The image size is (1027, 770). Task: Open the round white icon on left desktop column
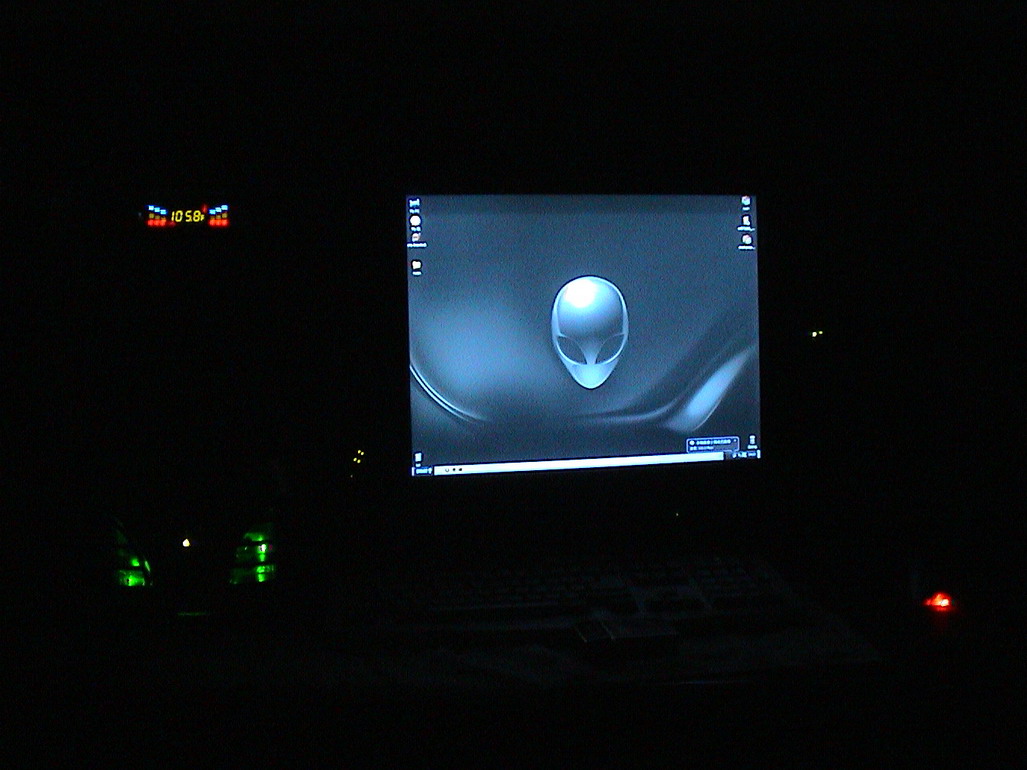[415, 221]
